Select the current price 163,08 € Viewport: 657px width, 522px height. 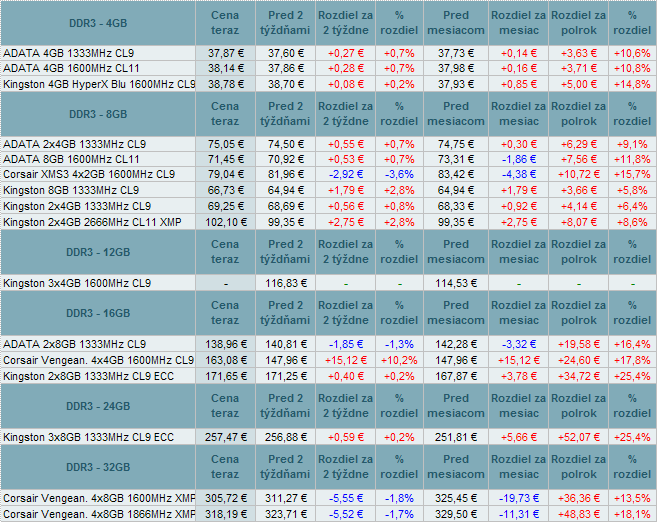tap(226, 360)
